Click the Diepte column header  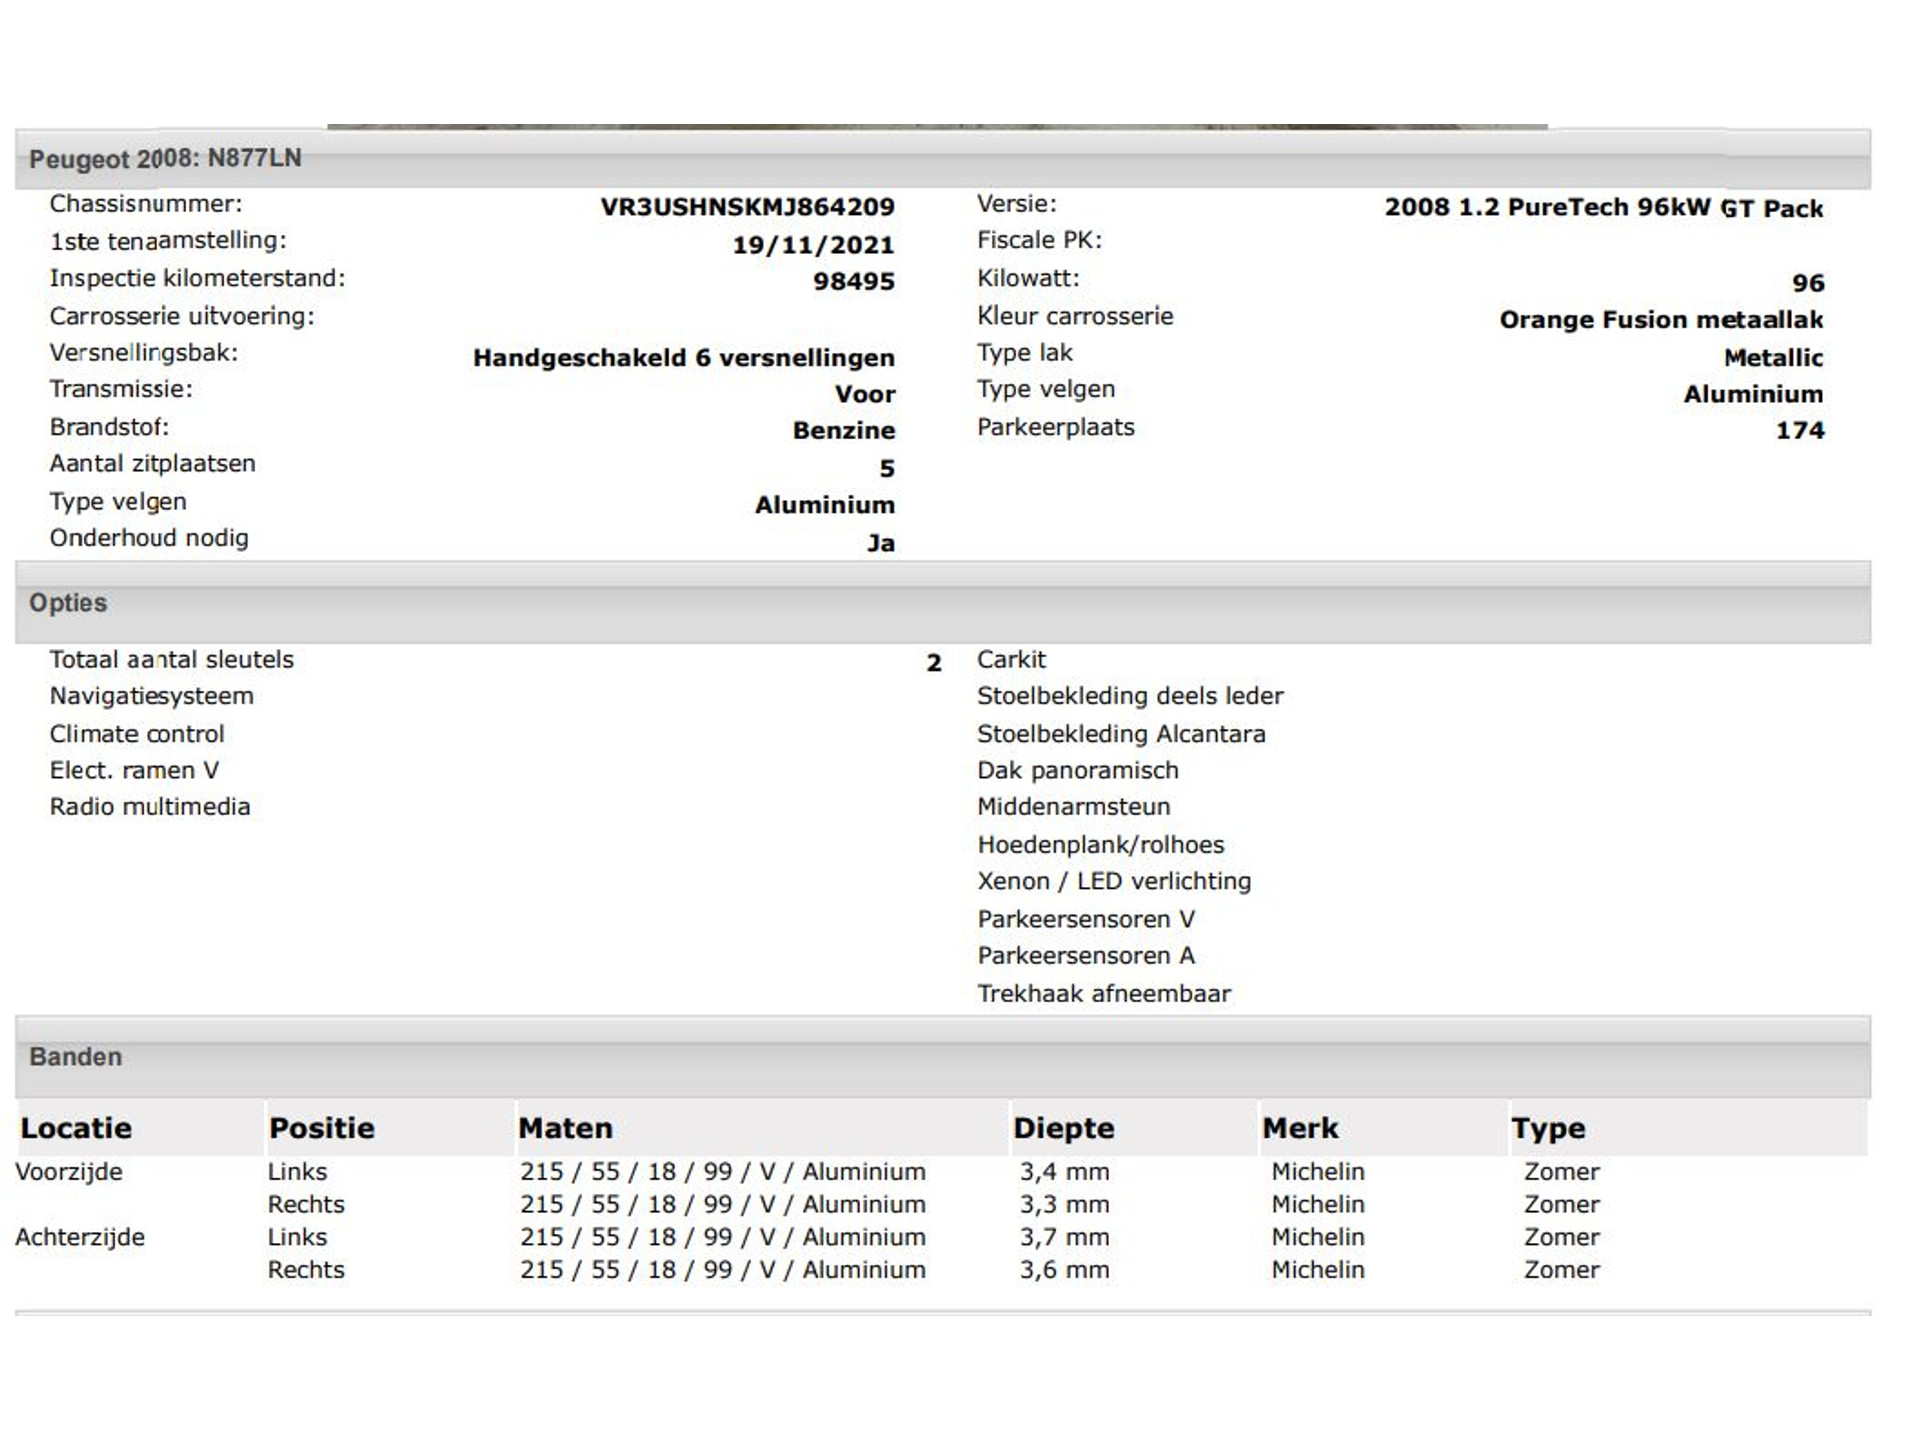click(x=1063, y=1128)
